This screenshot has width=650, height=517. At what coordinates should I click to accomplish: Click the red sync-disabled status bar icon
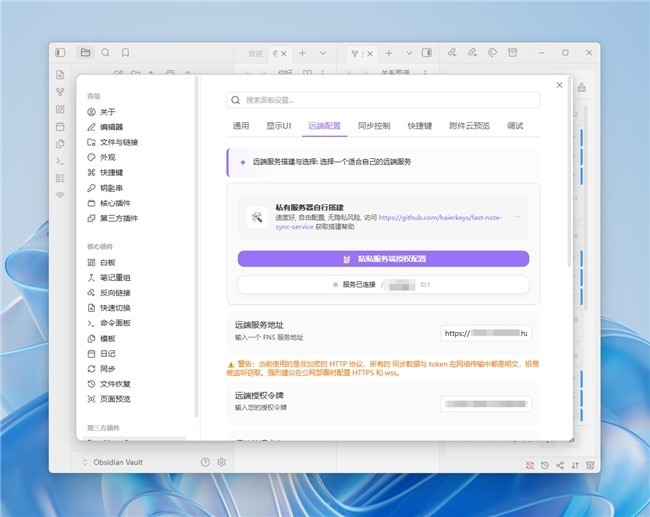pos(530,465)
